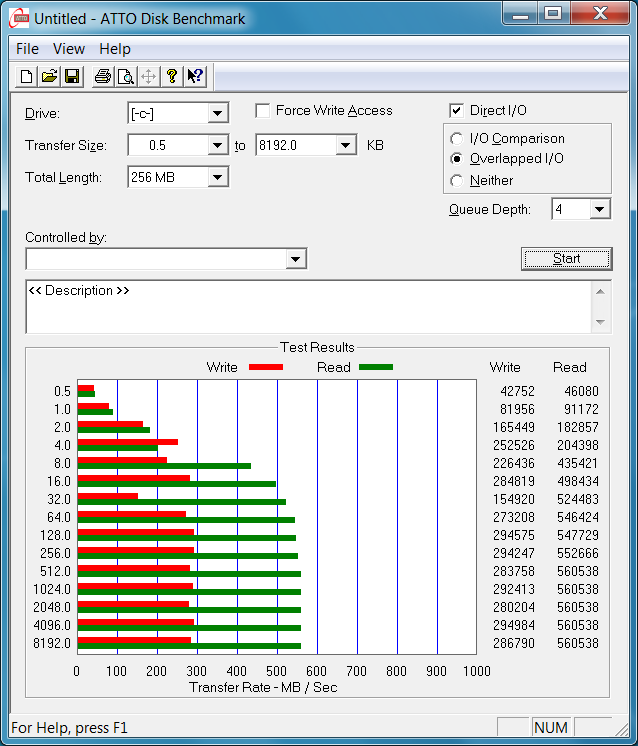
Task: Maximize the ATTO Disk Benchmark window
Action: [553, 13]
